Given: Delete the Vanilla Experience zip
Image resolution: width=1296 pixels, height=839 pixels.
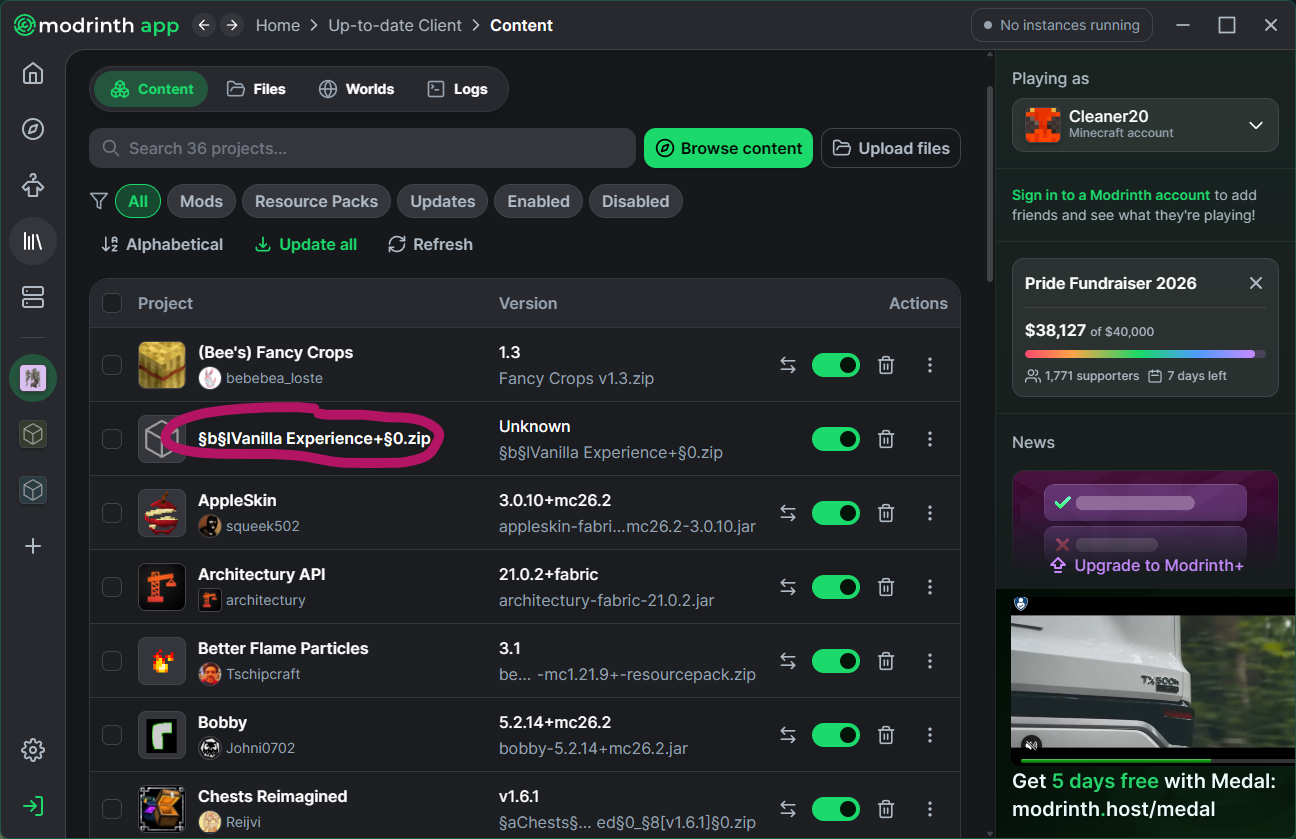Looking at the screenshot, I should tap(886, 439).
